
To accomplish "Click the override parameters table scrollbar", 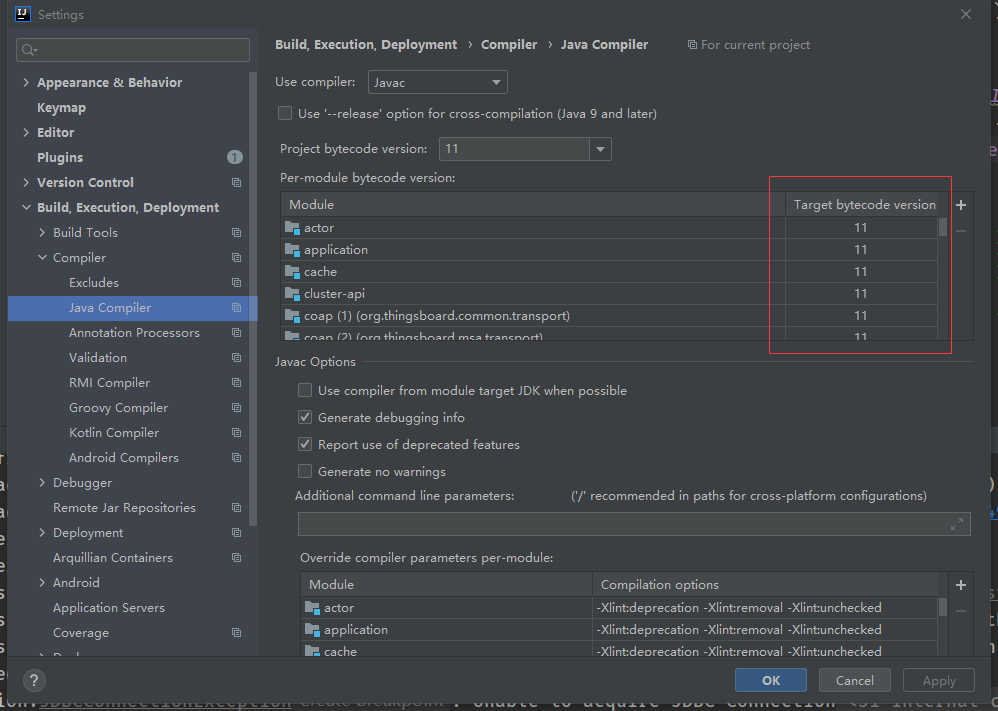I will [943, 607].
